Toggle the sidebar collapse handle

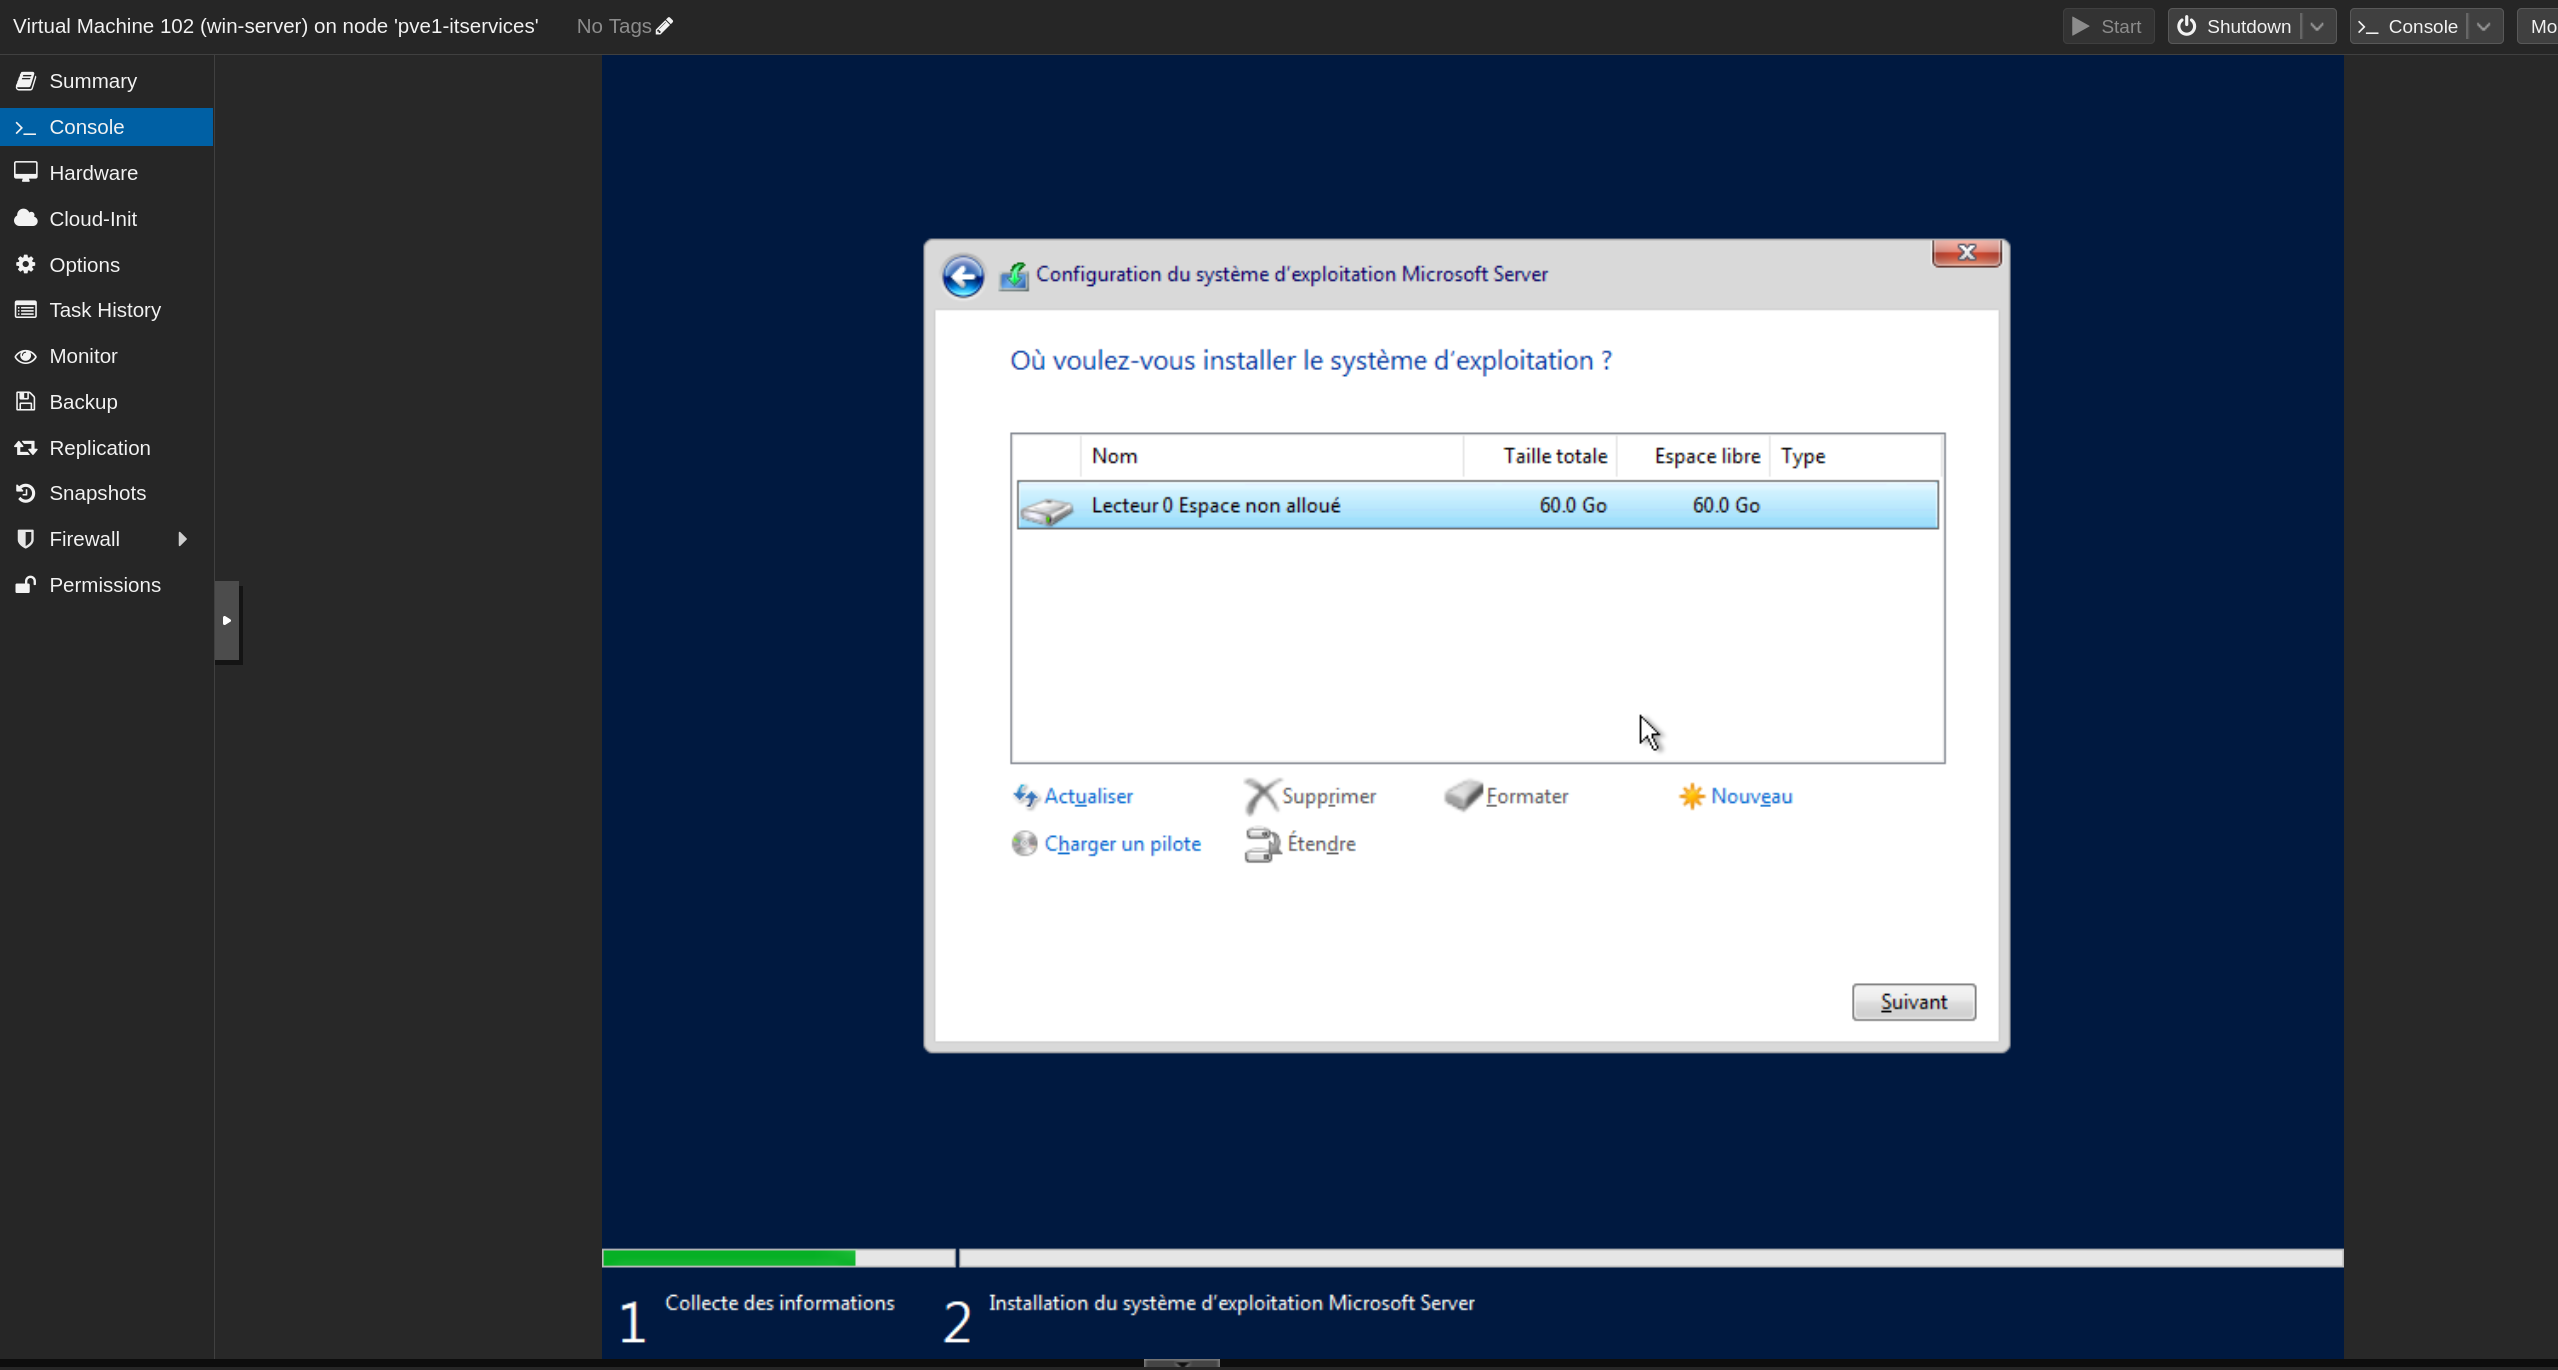point(227,620)
